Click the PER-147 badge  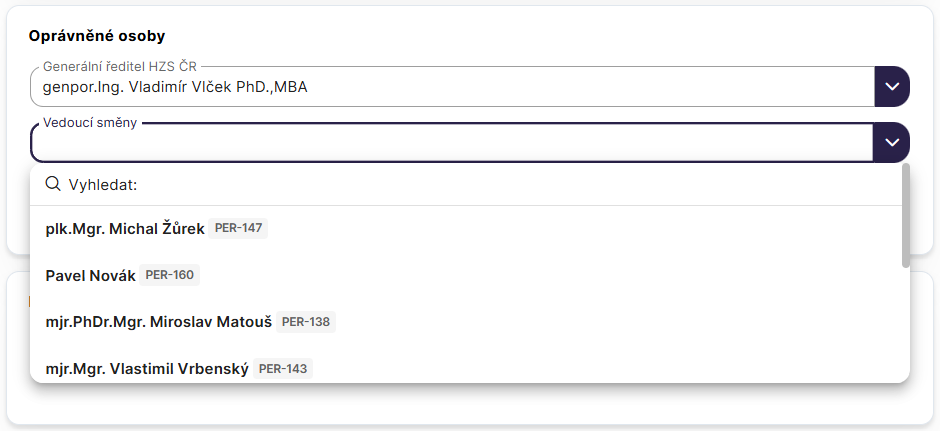(239, 229)
